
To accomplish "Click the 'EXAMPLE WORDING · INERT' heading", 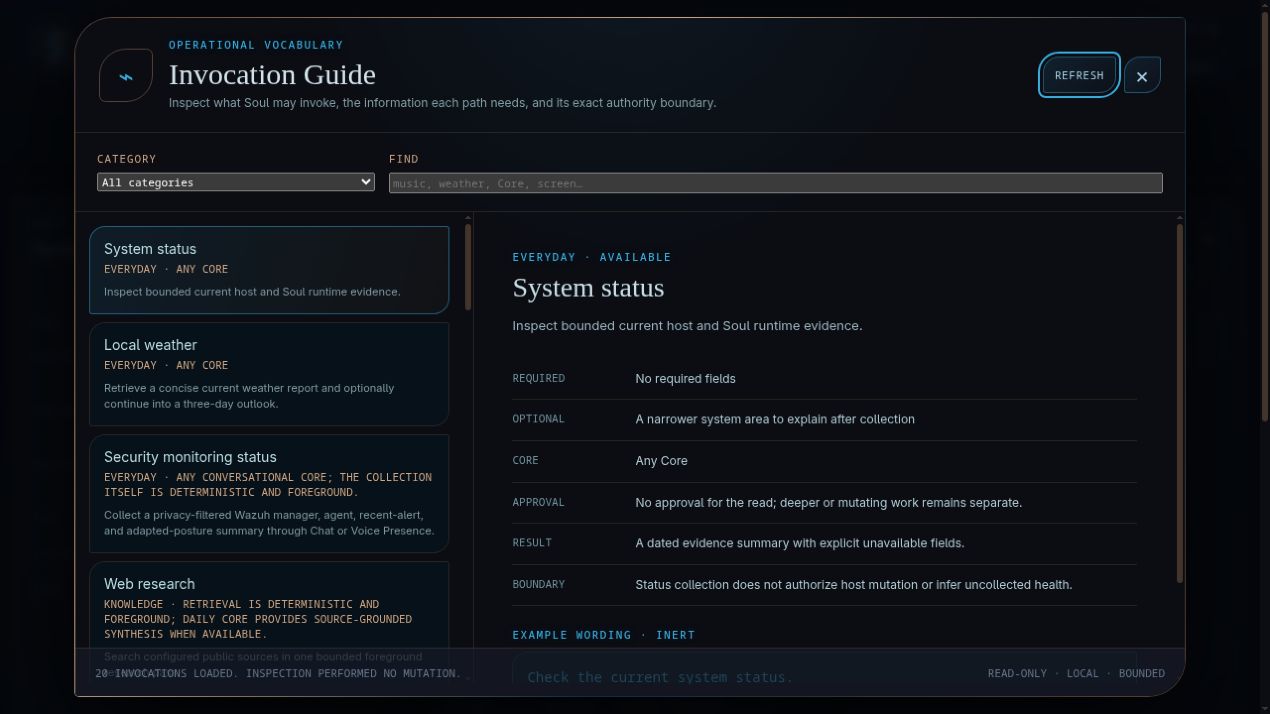I will pos(603,635).
